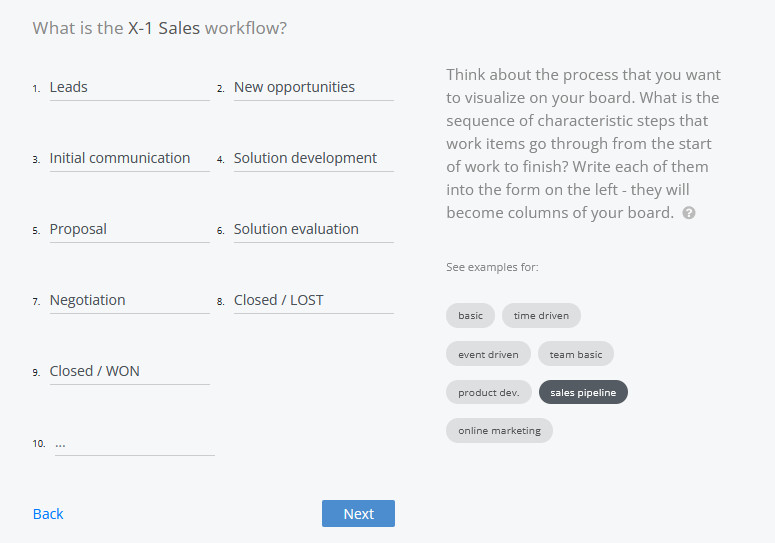Select the basic example chip
The height and width of the screenshot is (543, 775).
470,315
